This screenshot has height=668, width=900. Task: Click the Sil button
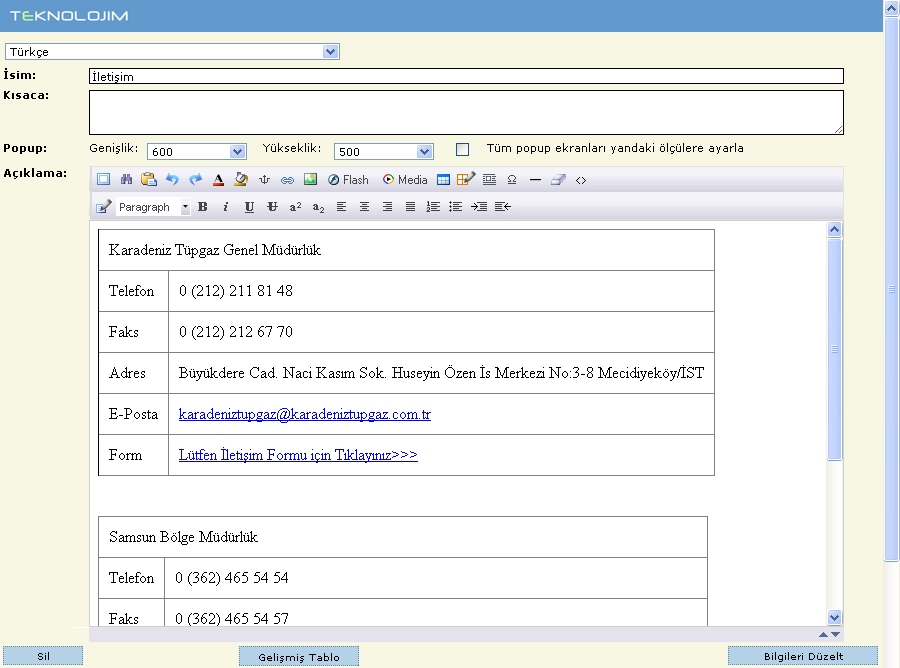click(43, 656)
